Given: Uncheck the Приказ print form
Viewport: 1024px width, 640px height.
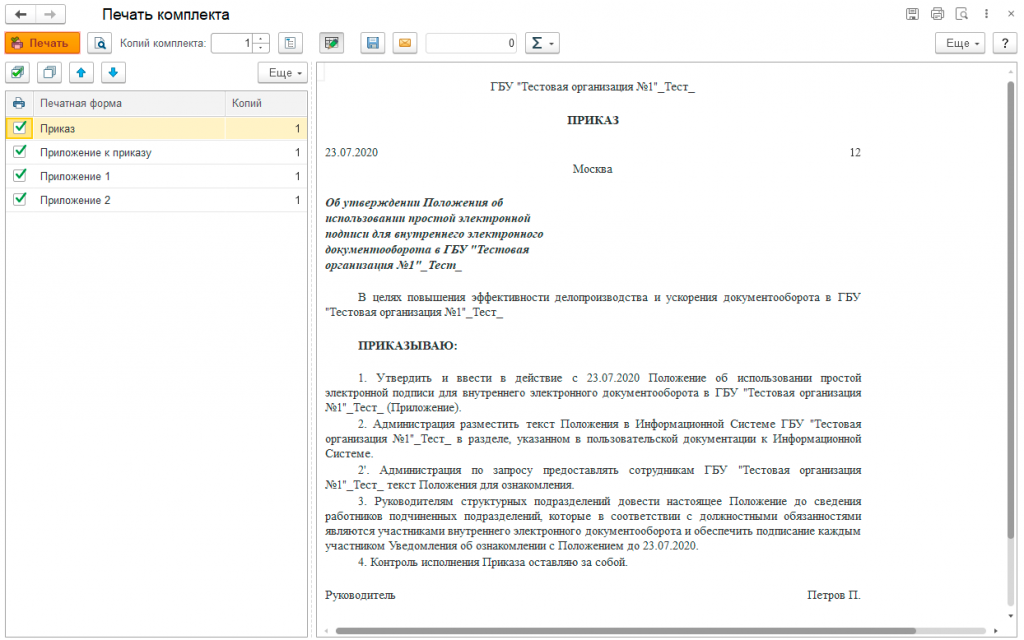Looking at the screenshot, I should click(x=19, y=129).
